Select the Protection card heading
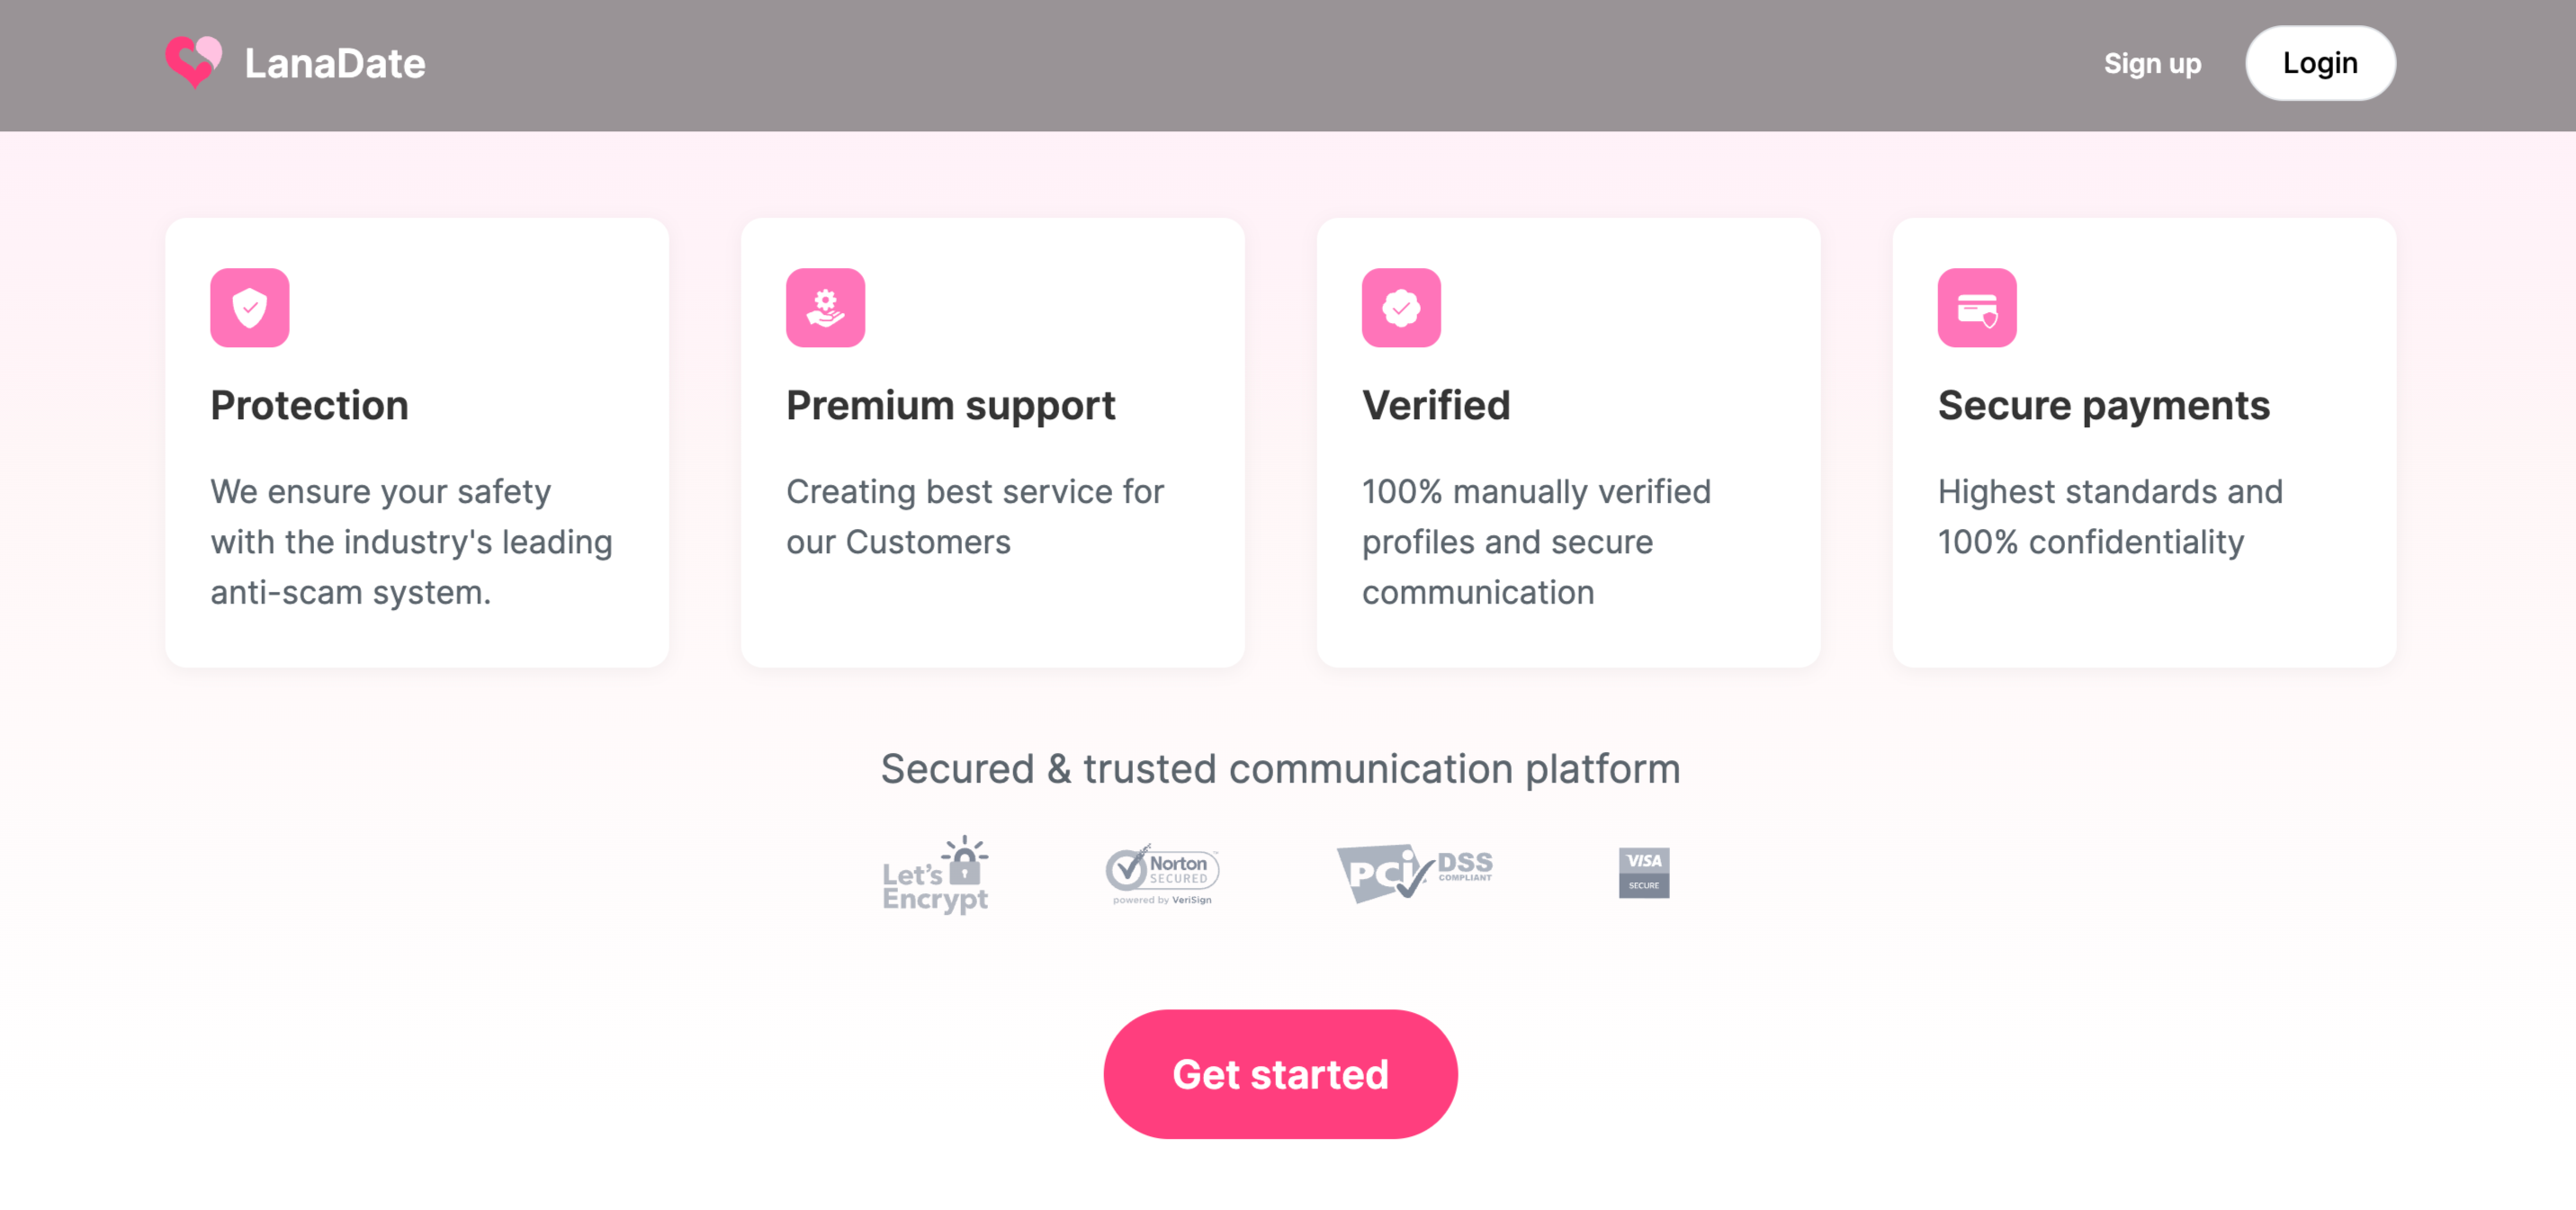 pos(309,405)
